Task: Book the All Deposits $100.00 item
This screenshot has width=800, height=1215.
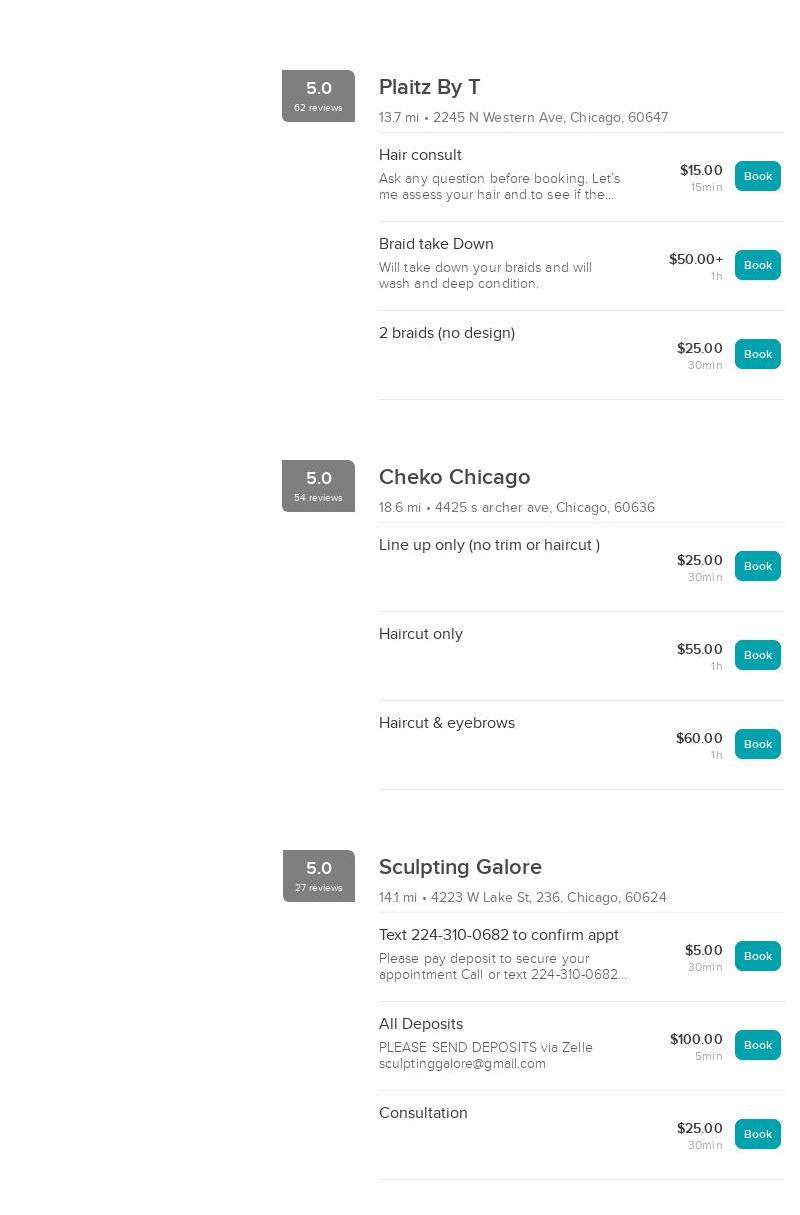Action: pos(757,1045)
